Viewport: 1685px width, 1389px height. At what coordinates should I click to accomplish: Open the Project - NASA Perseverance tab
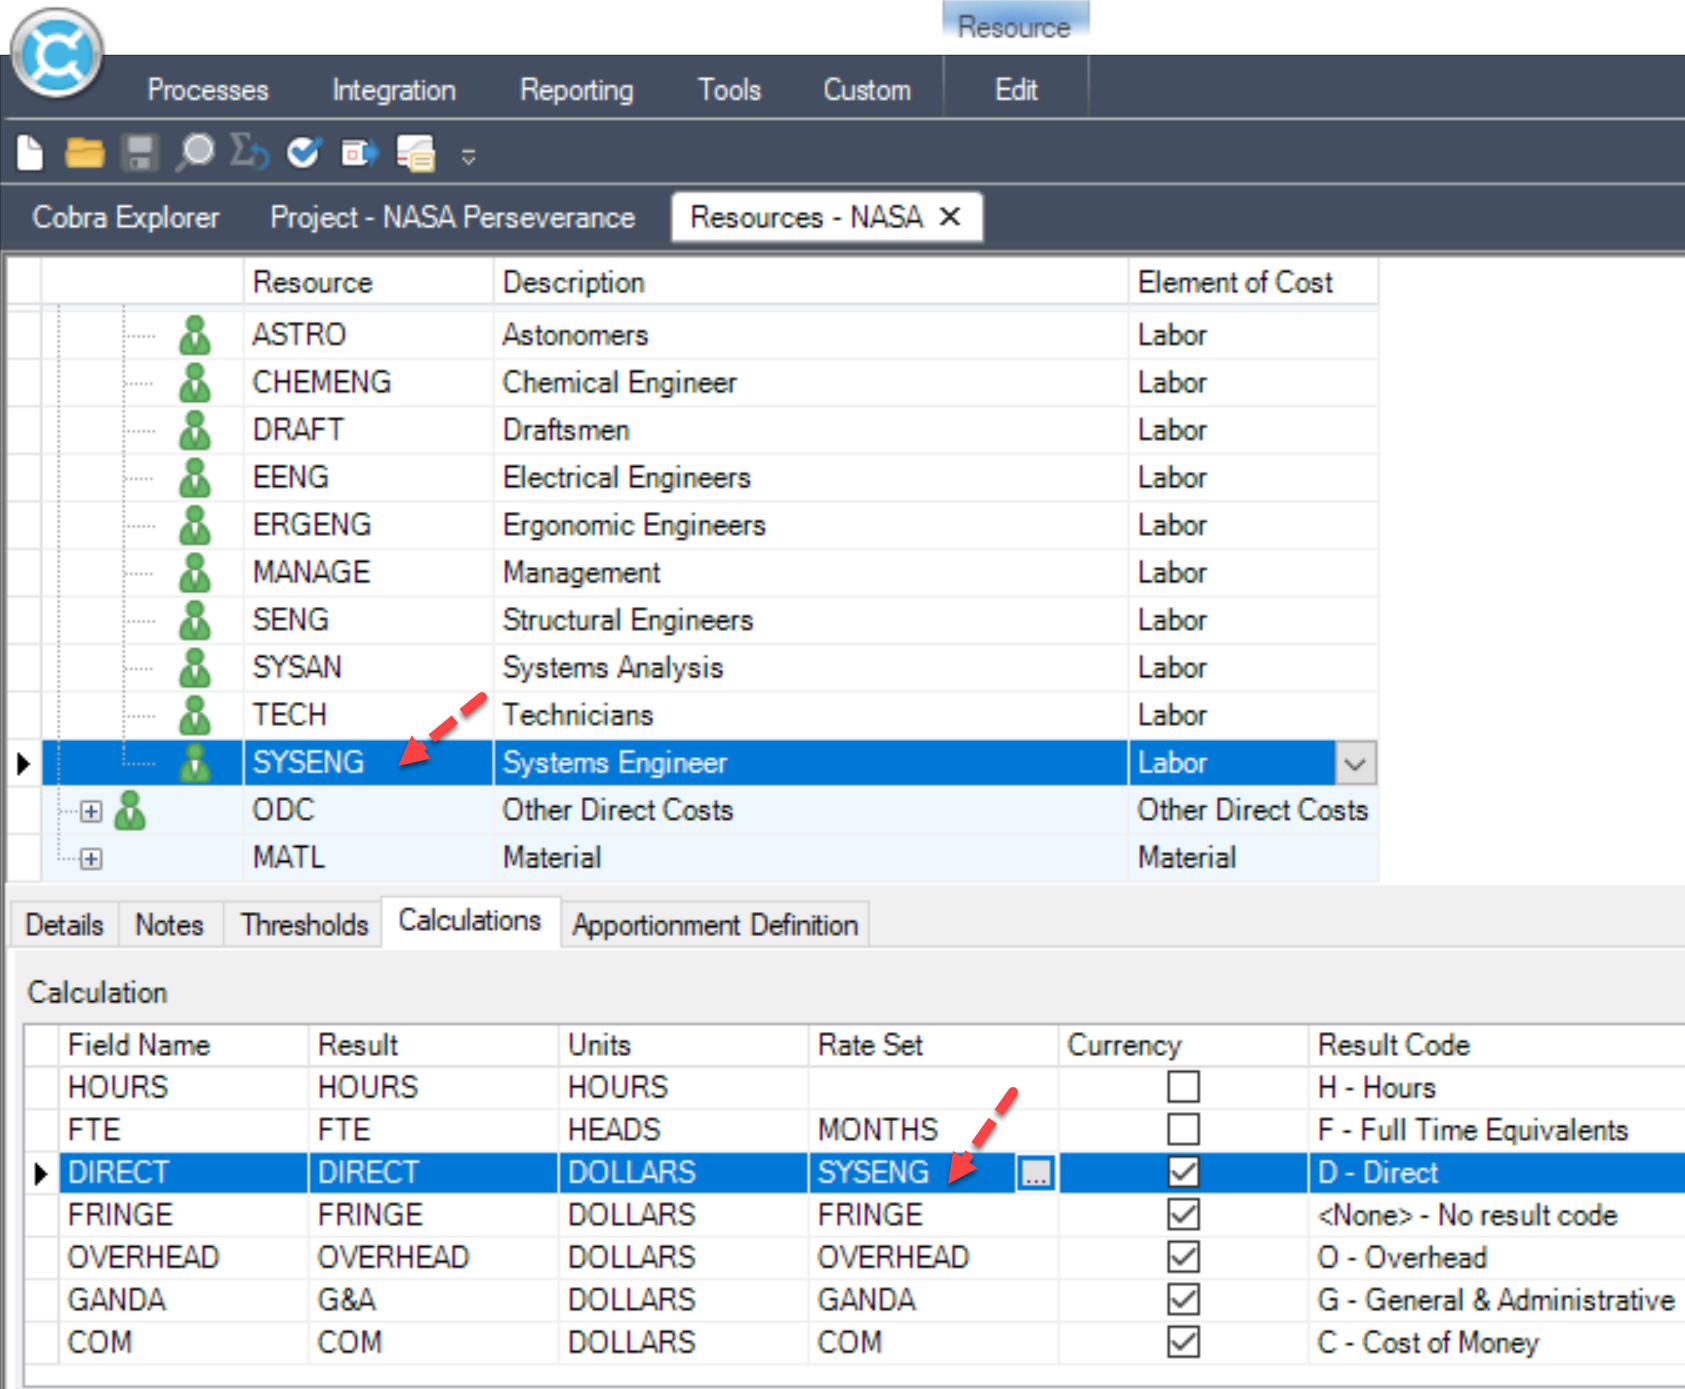coord(452,217)
